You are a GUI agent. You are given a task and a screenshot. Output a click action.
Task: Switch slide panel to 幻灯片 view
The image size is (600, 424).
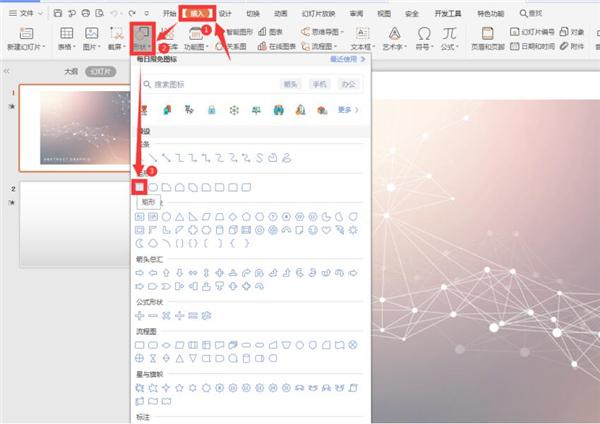tap(101, 72)
